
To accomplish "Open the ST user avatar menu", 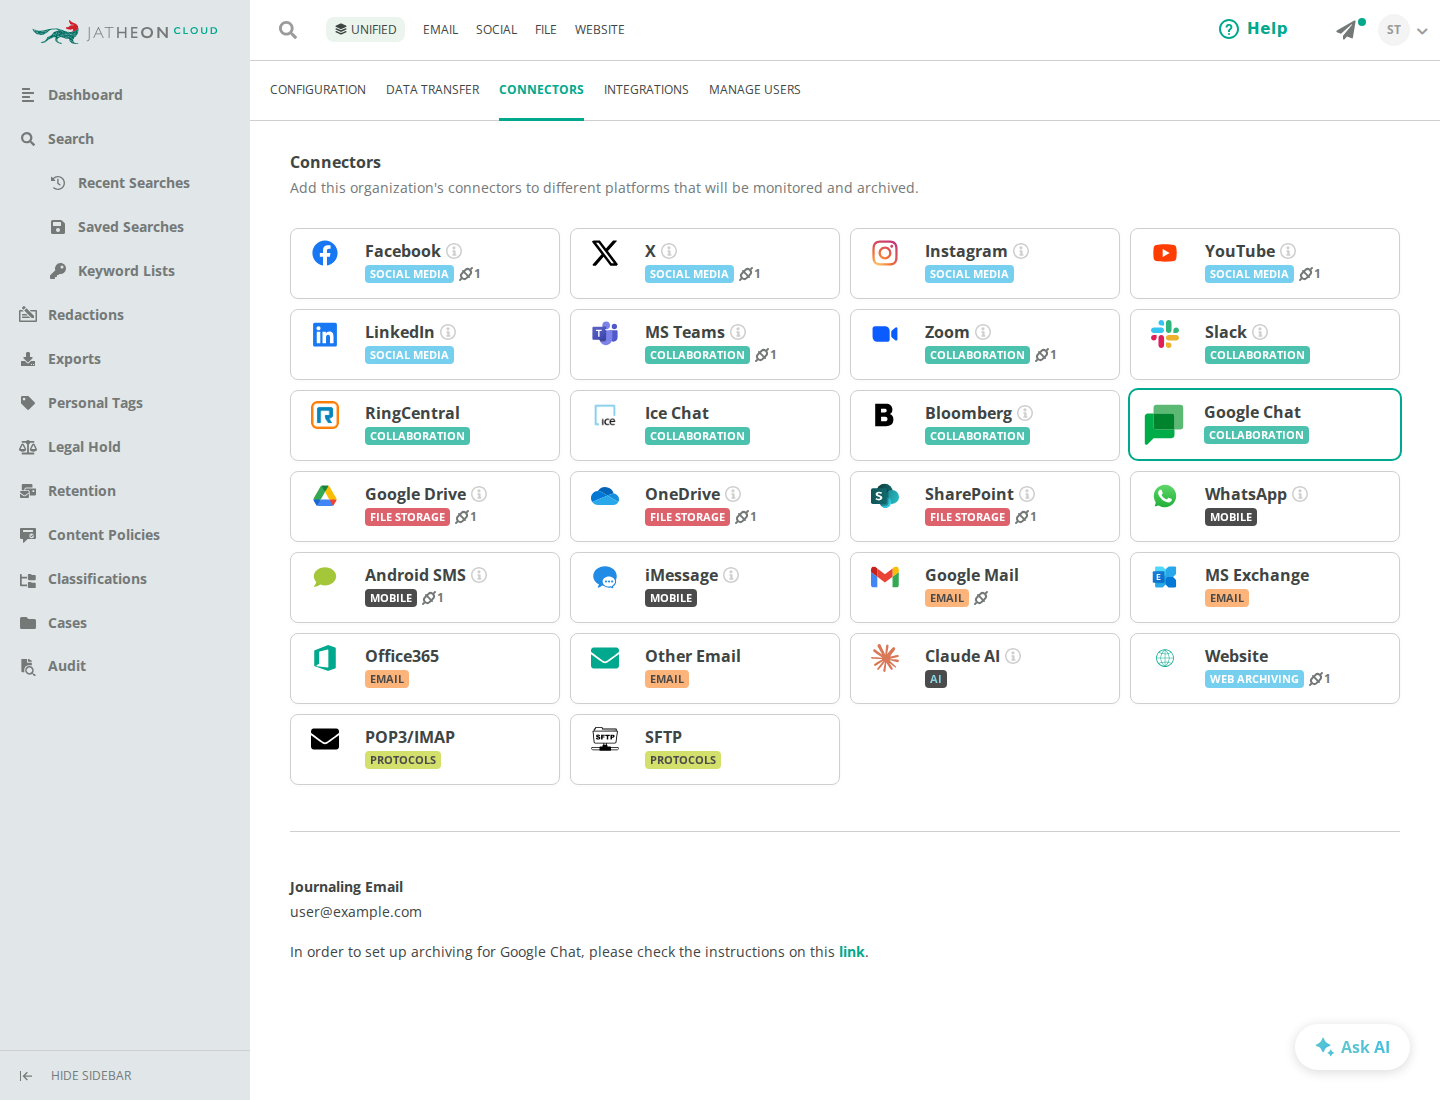I will point(1394,30).
